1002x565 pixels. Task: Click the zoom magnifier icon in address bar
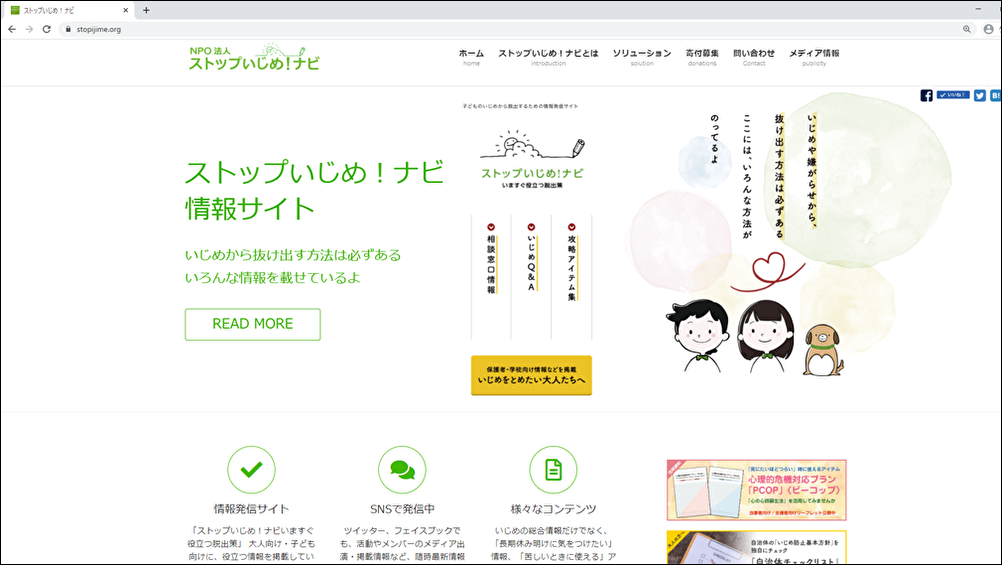[x=967, y=29]
